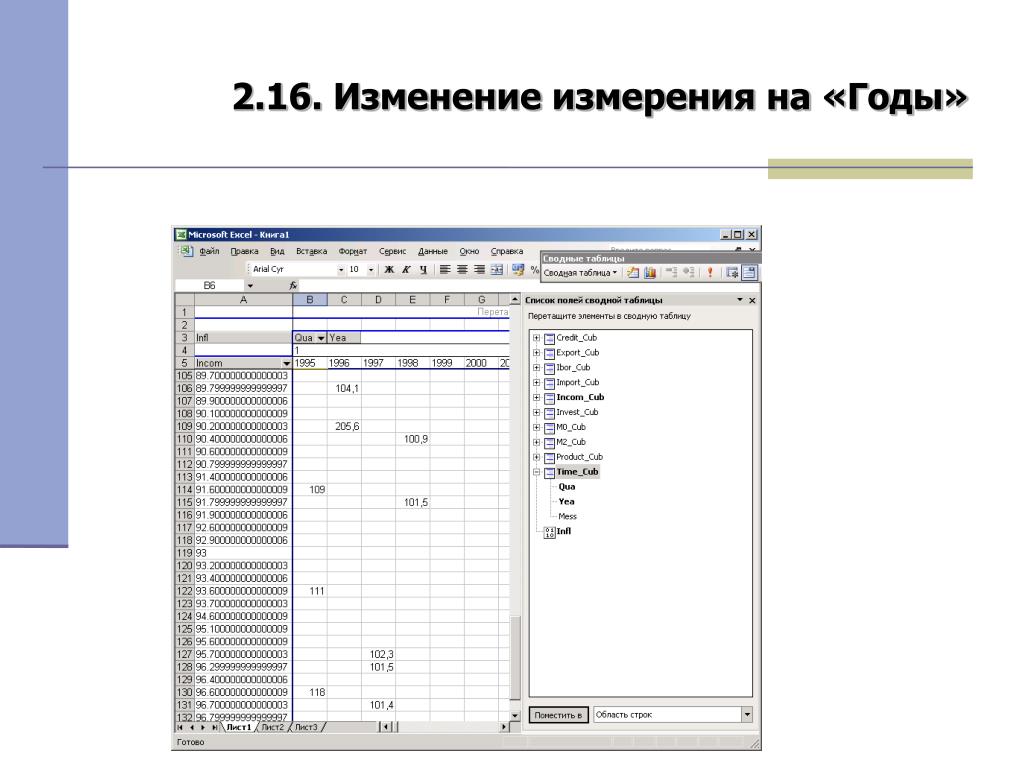Click the Infl data field icon
The height and width of the screenshot is (768, 1024).
[x=549, y=532]
